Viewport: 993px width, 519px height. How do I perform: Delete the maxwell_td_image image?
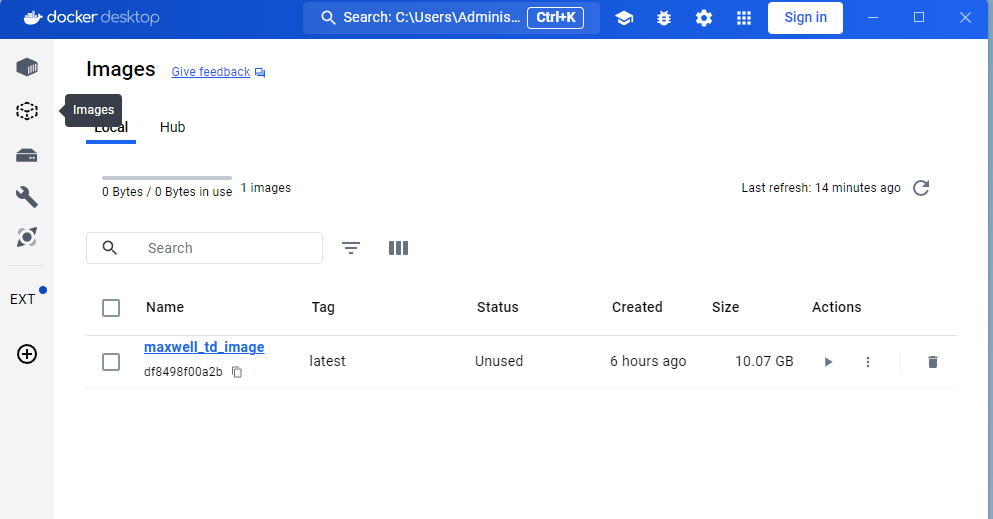[932, 362]
